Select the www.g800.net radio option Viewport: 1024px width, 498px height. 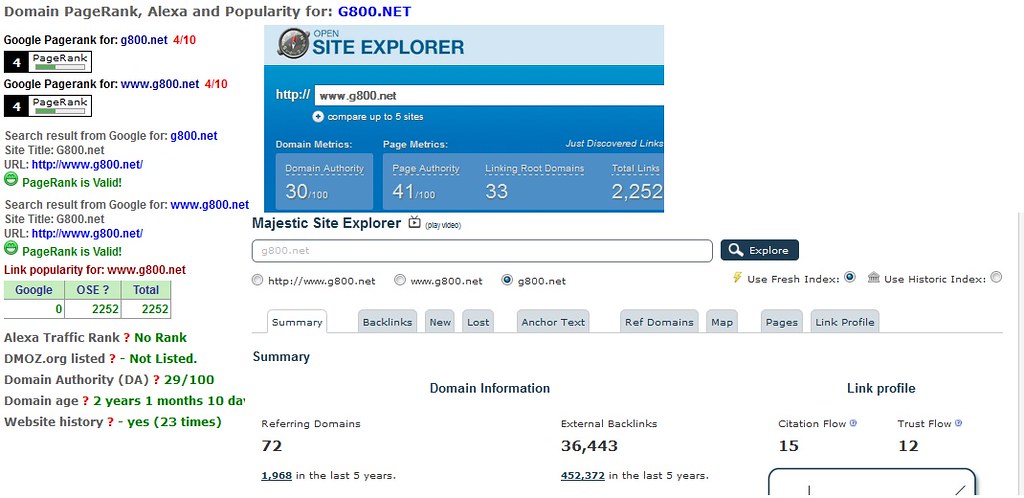coord(400,280)
